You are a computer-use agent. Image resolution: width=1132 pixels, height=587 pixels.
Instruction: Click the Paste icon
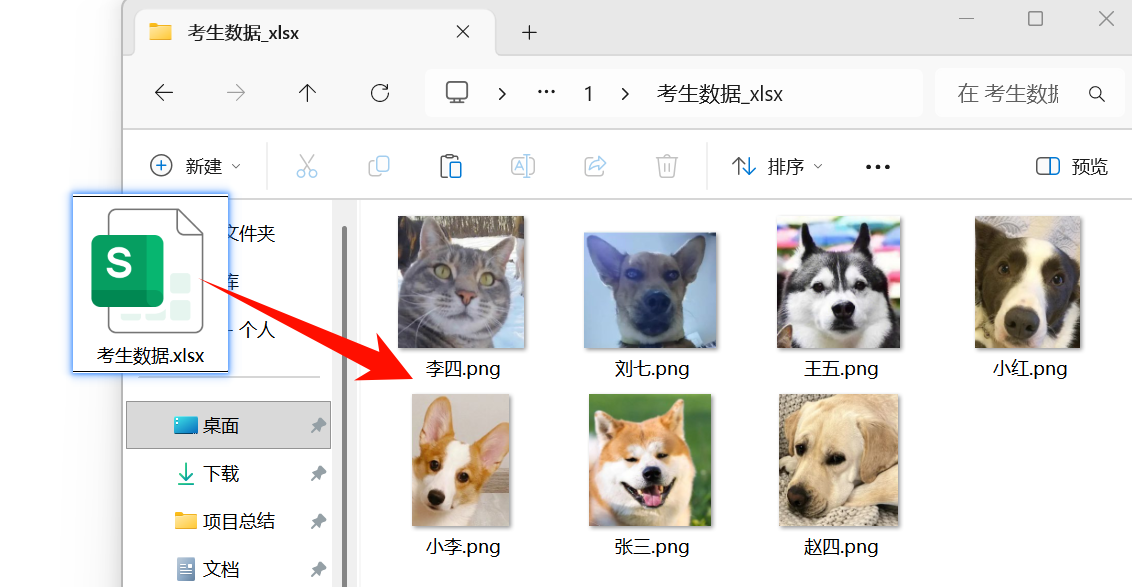pyautogui.click(x=451, y=166)
